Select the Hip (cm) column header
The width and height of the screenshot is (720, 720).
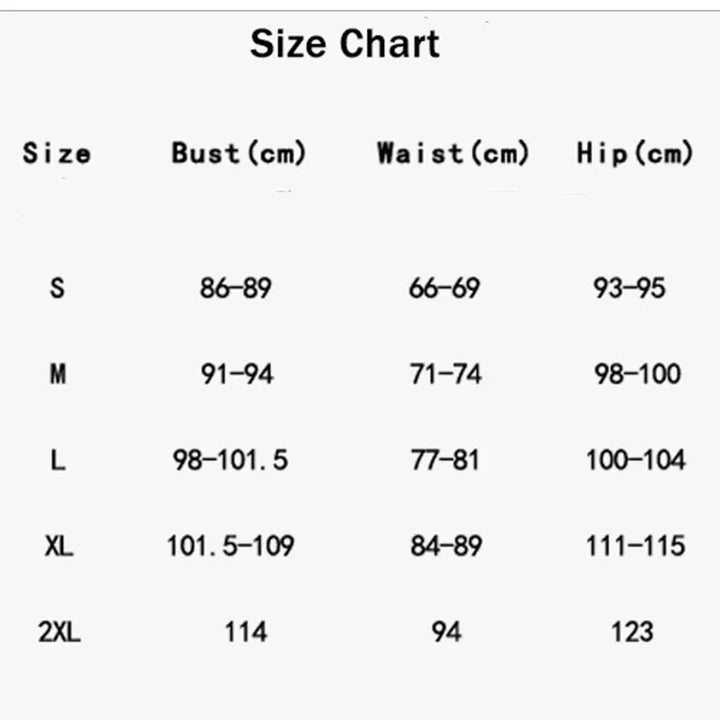click(x=634, y=154)
